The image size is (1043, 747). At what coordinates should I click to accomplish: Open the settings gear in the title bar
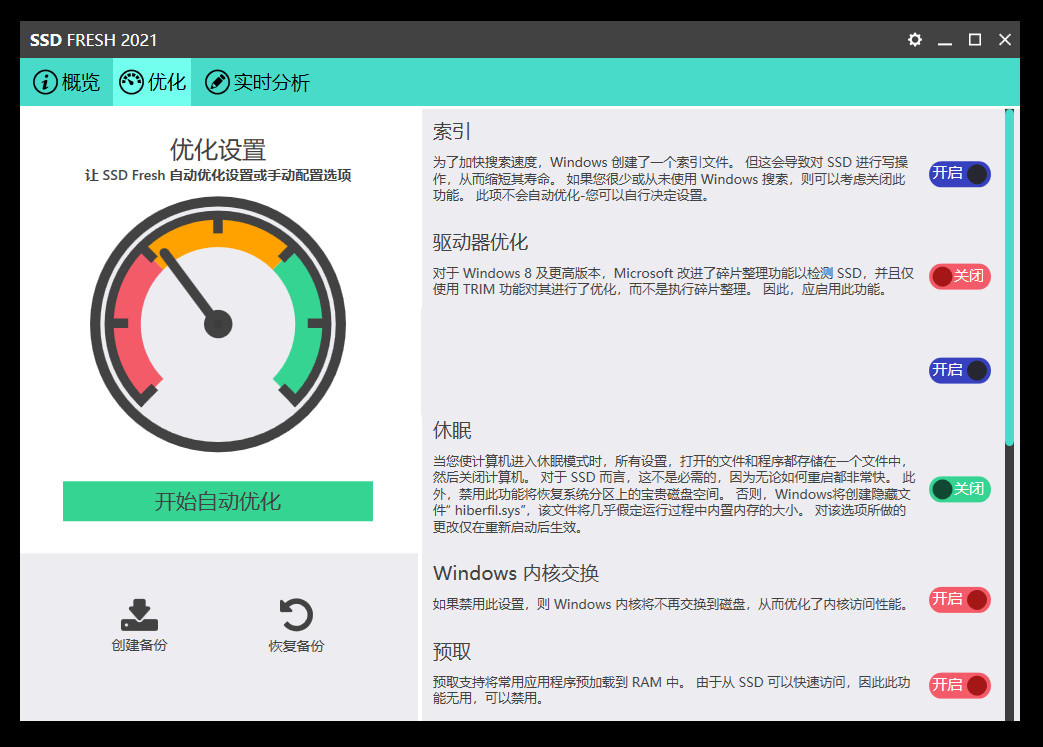pyautogui.click(x=914, y=40)
